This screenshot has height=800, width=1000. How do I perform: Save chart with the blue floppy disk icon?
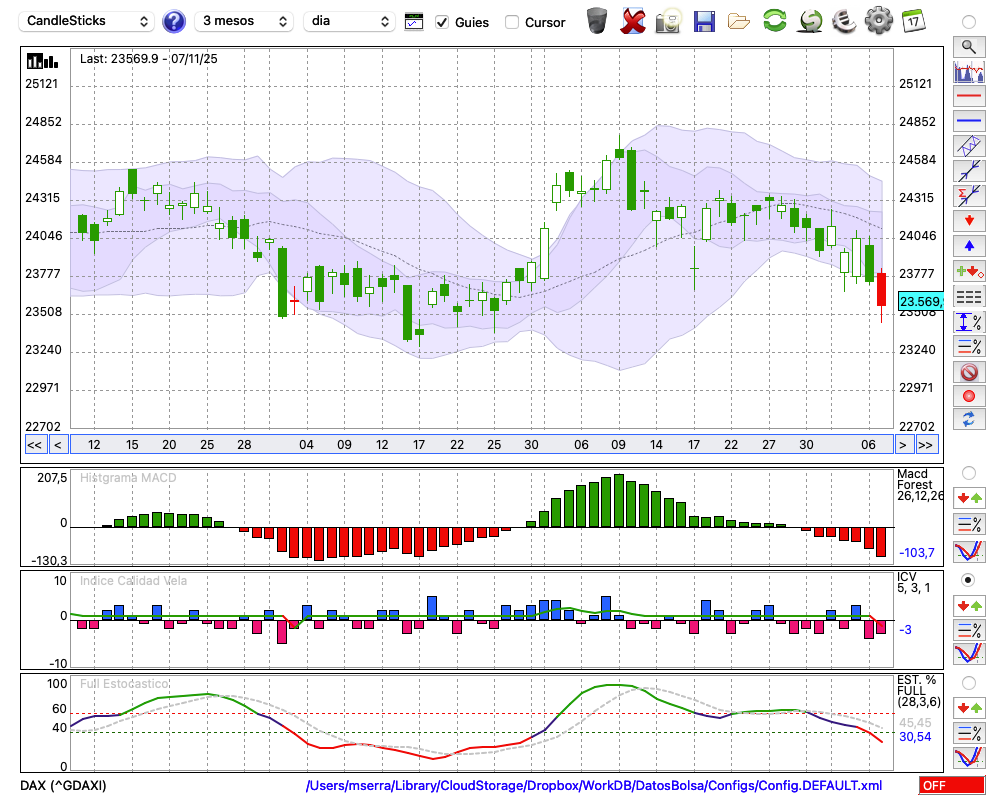(704, 21)
